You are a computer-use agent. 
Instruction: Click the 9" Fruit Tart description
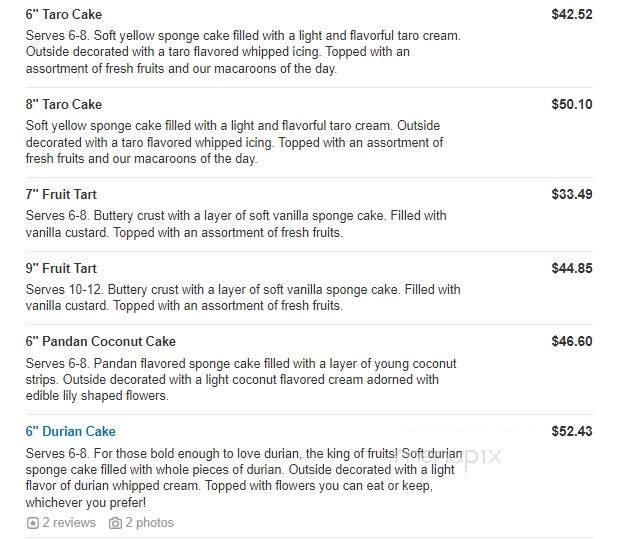[240, 297]
